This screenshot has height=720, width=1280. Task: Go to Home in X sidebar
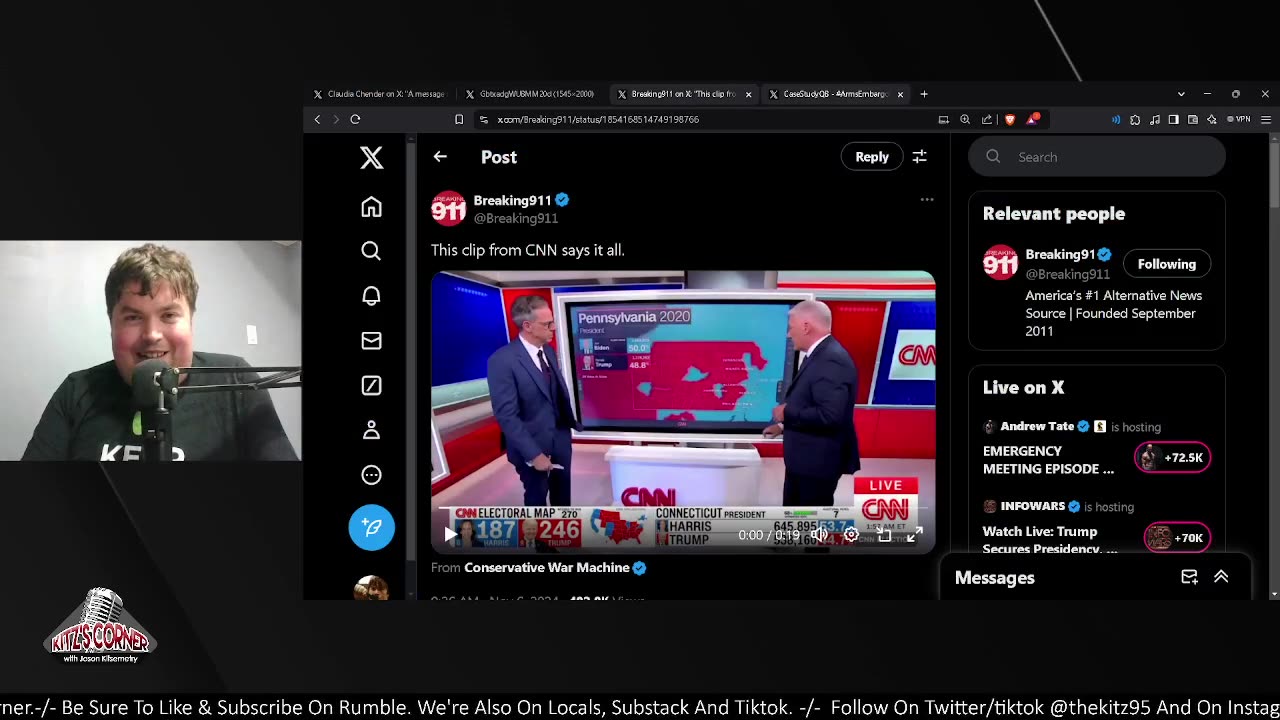coord(371,207)
